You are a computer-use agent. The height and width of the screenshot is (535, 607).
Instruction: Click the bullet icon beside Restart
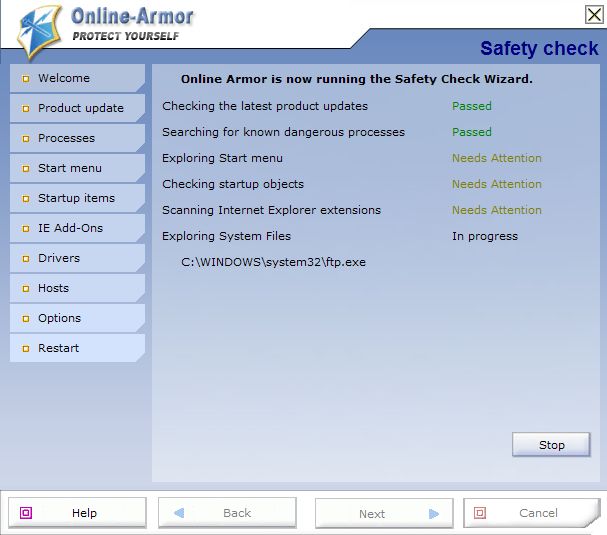(26, 348)
